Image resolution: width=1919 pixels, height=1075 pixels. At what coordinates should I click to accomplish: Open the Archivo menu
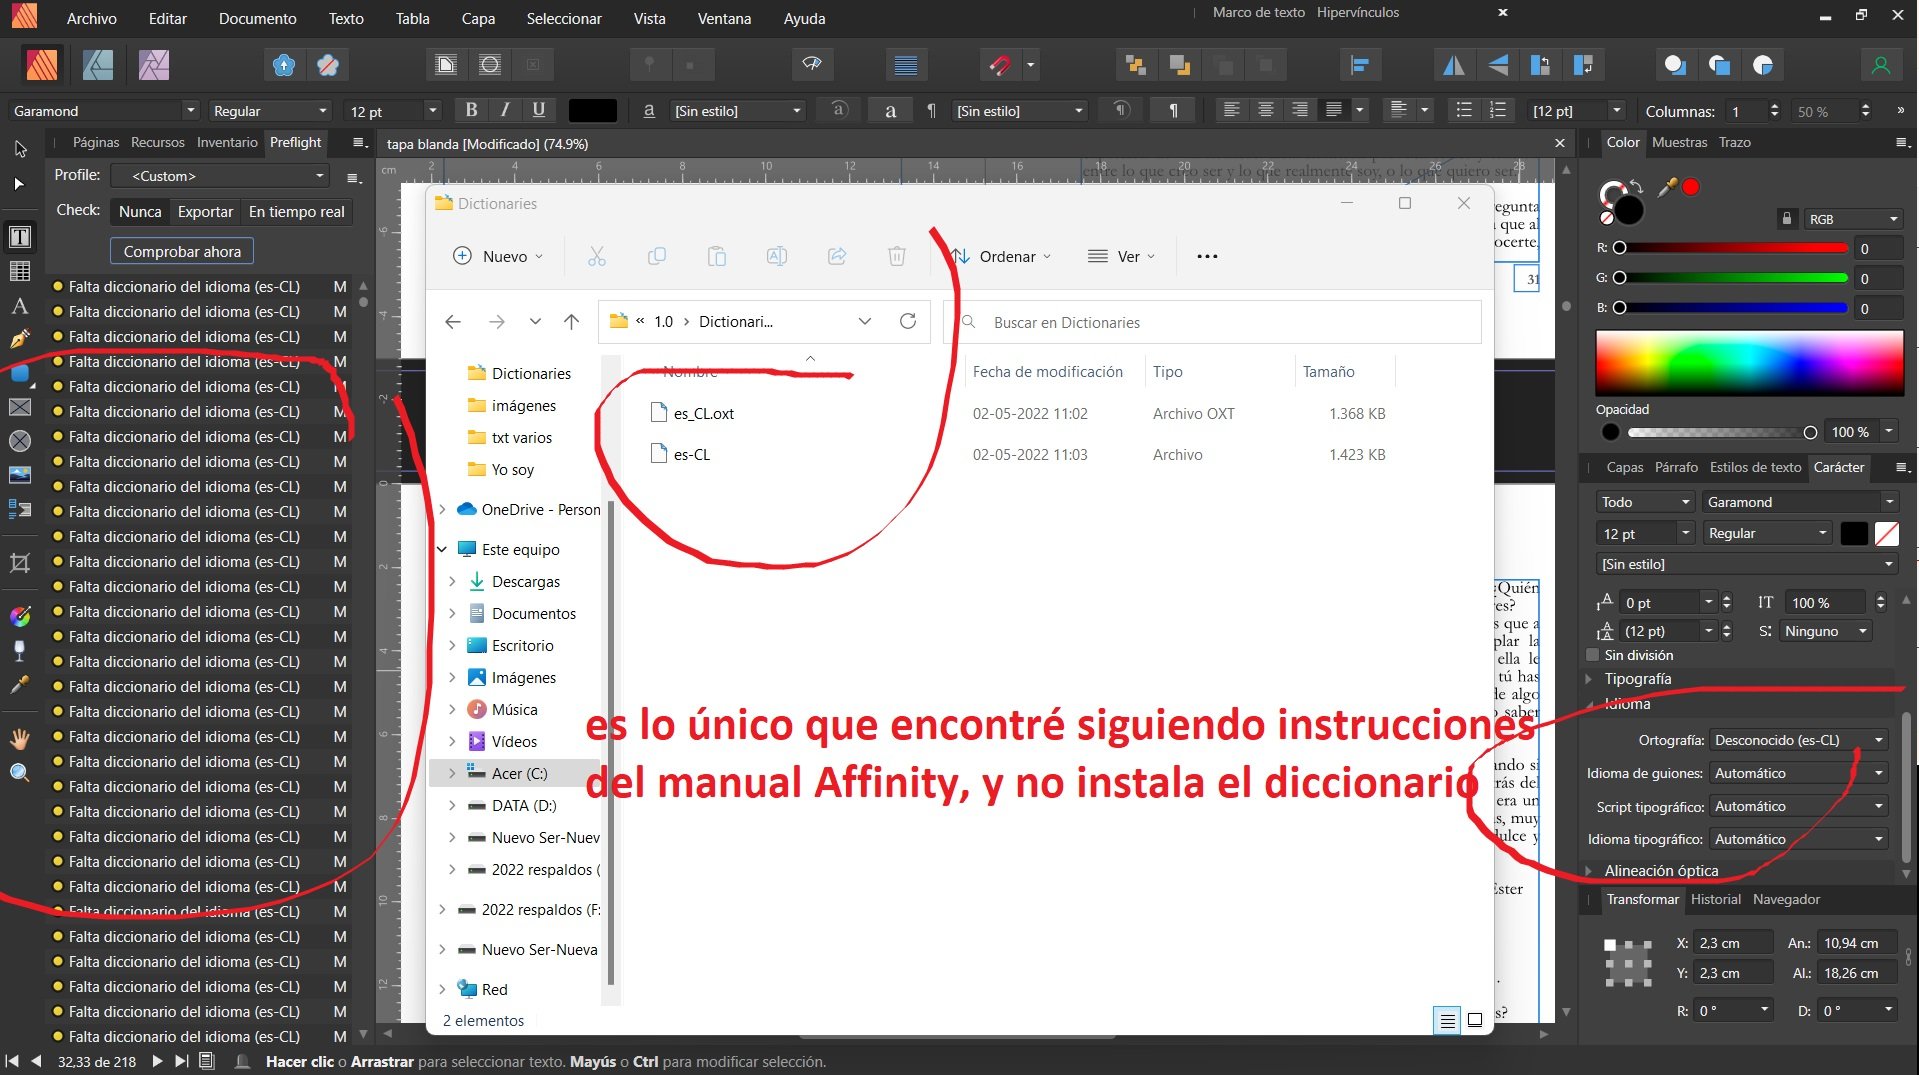(x=91, y=18)
